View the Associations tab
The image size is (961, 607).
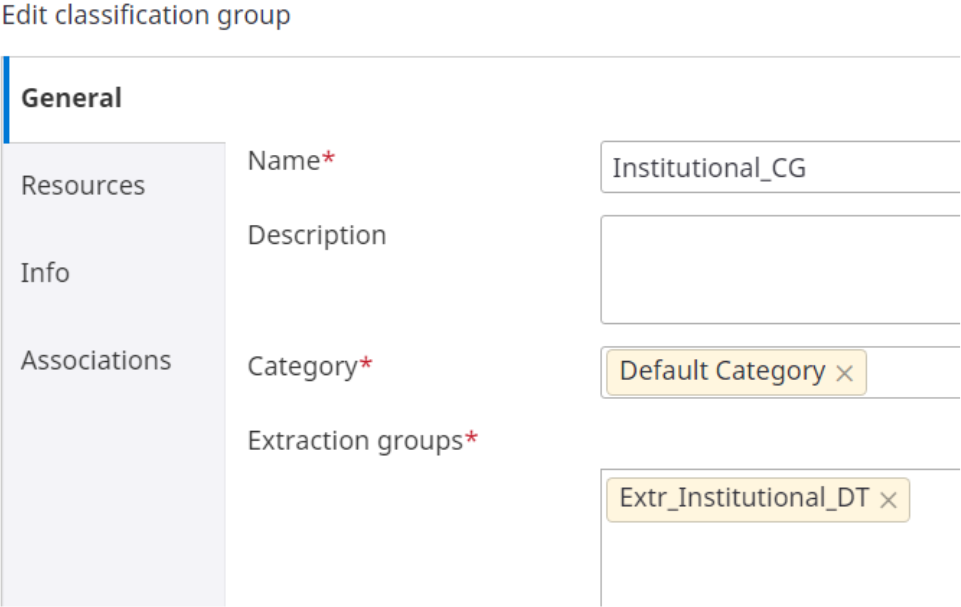96,360
